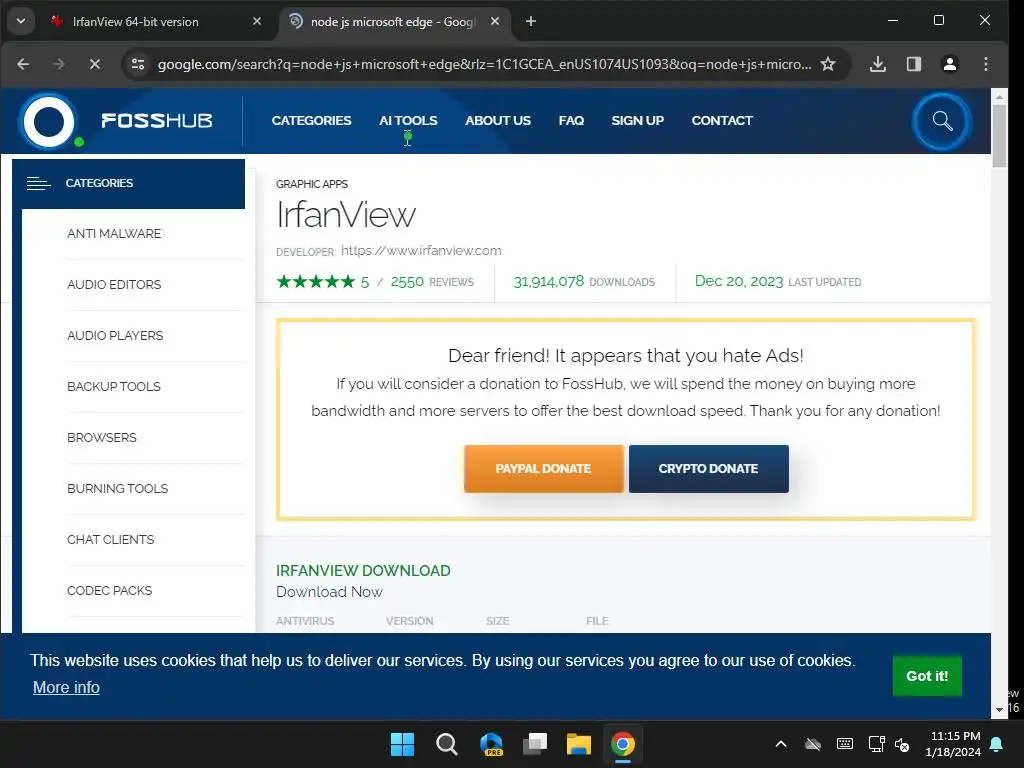Click scrollbar down arrow
The image size is (1024, 768).
click(x=999, y=709)
